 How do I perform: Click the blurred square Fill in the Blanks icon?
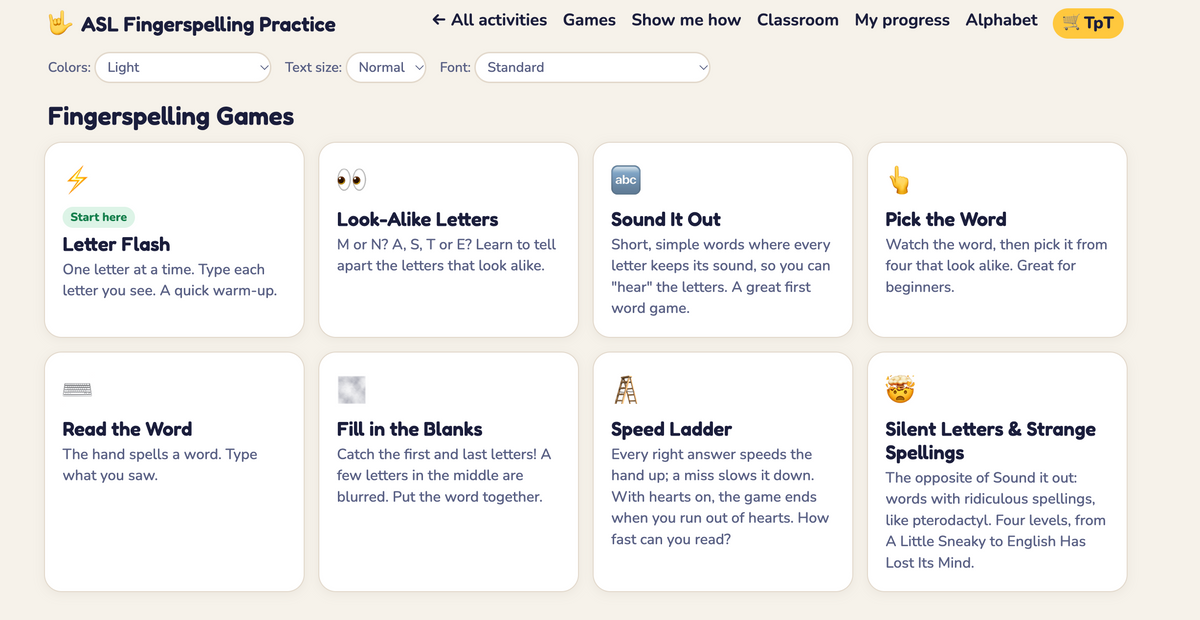coord(352,390)
